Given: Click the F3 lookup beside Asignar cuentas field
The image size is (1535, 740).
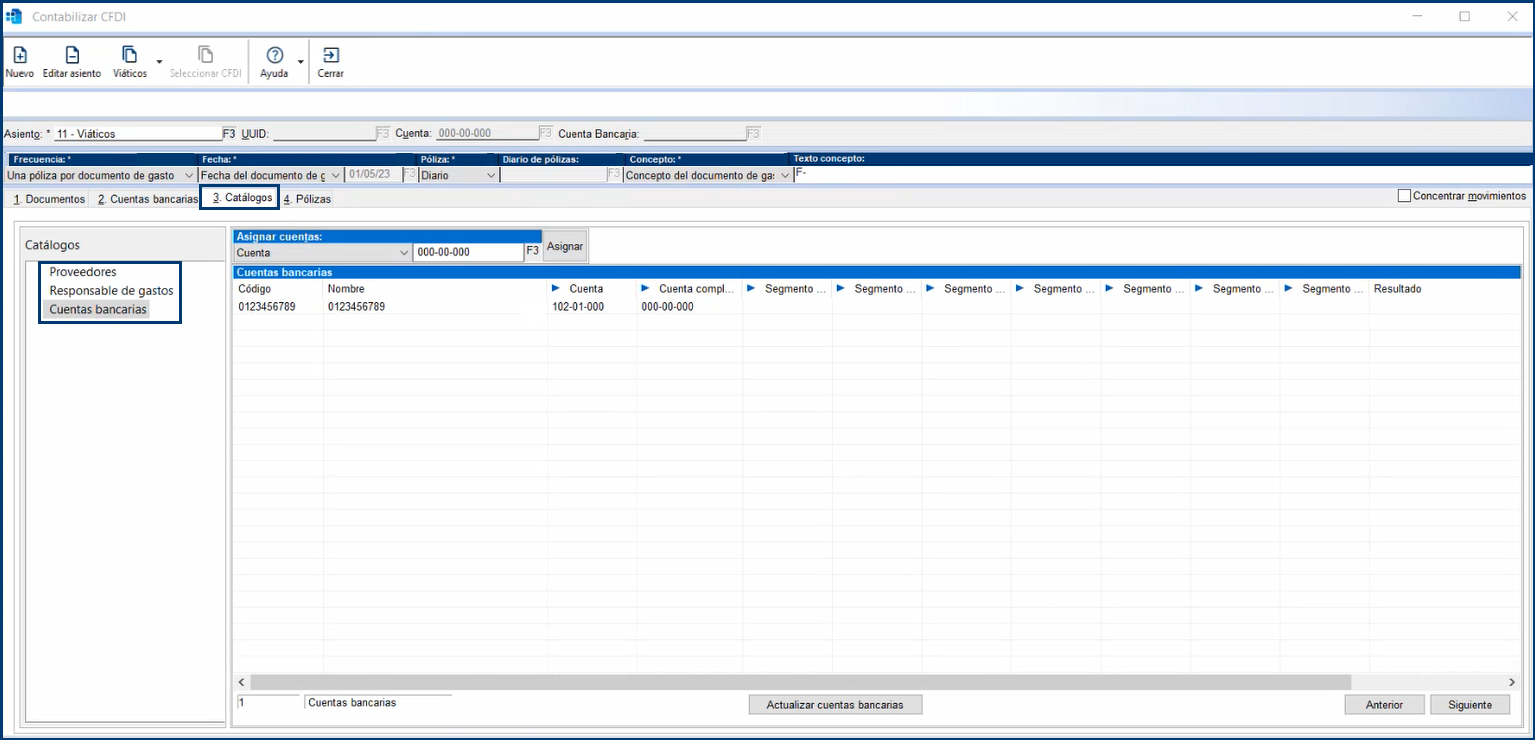Looking at the screenshot, I should 532,252.
